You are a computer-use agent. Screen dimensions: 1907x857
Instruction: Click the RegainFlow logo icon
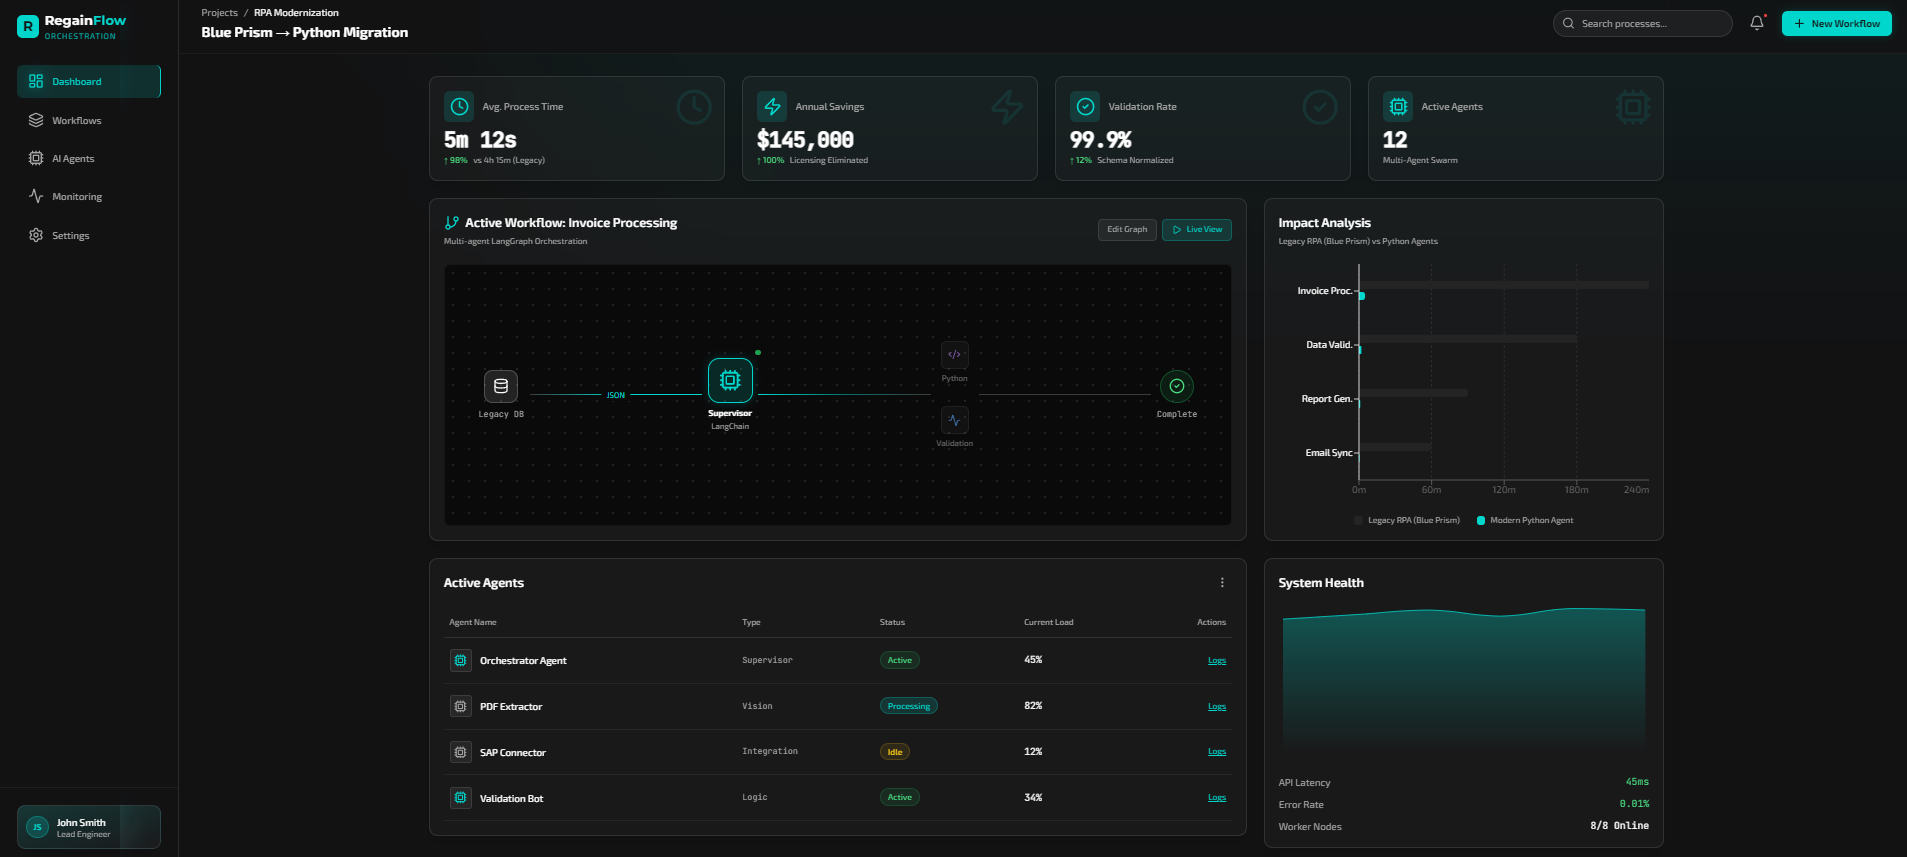point(28,27)
